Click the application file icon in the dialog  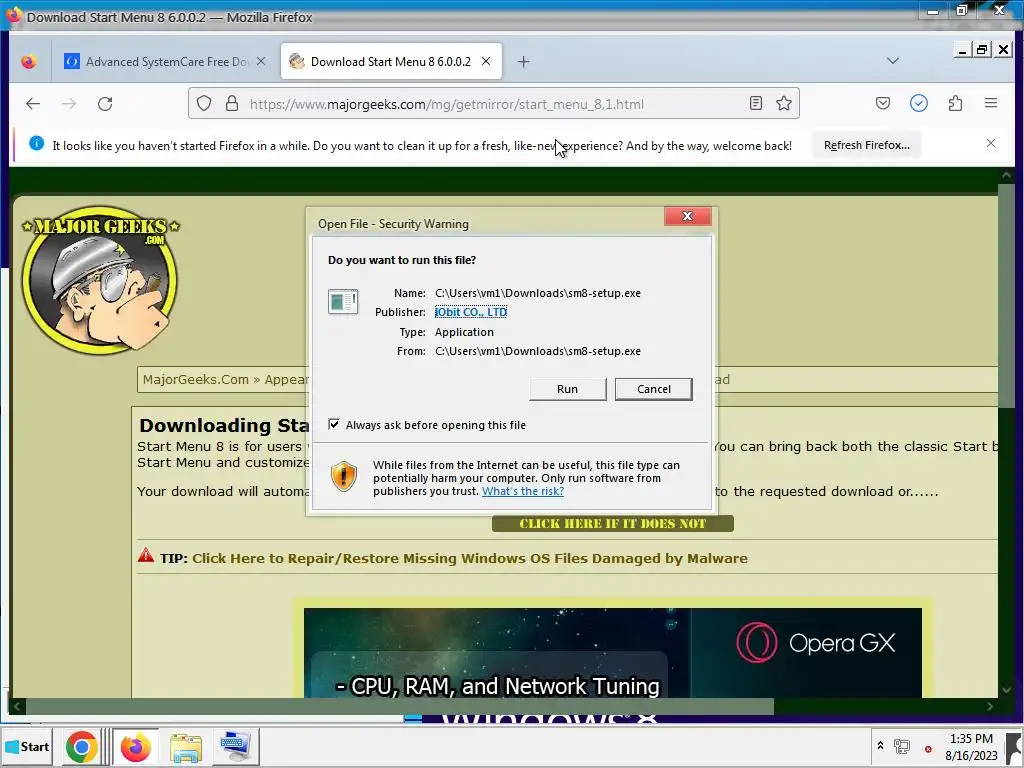(x=343, y=302)
